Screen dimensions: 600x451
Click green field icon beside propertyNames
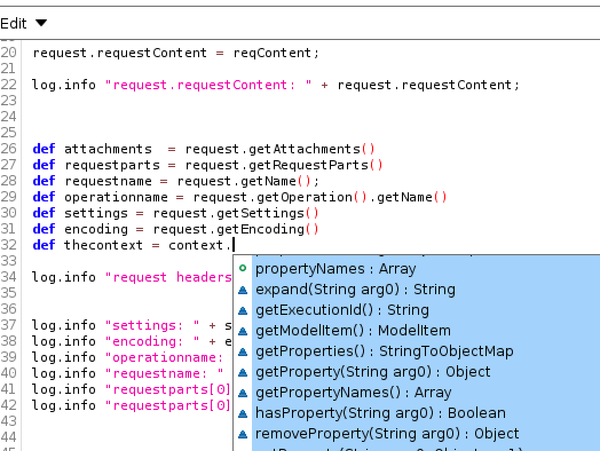tap(243, 269)
